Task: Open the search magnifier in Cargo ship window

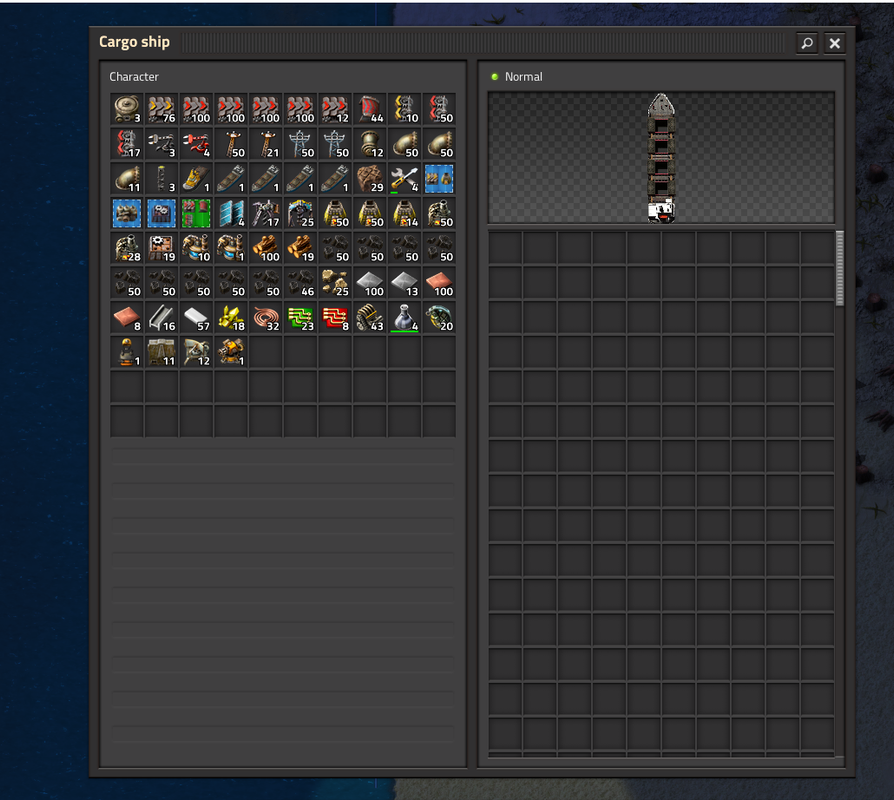Action: pos(807,43)
